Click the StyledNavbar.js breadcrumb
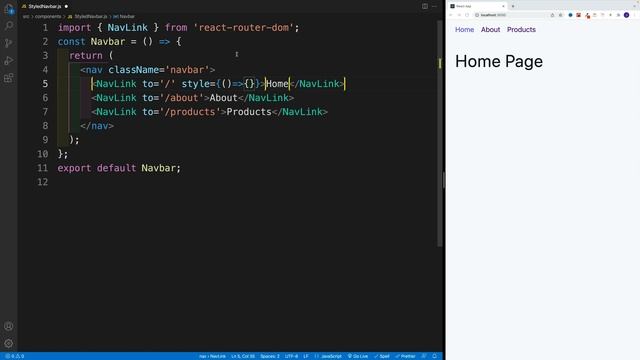The image size is (640, 360). pyautogui.click(x=88, y=17)
